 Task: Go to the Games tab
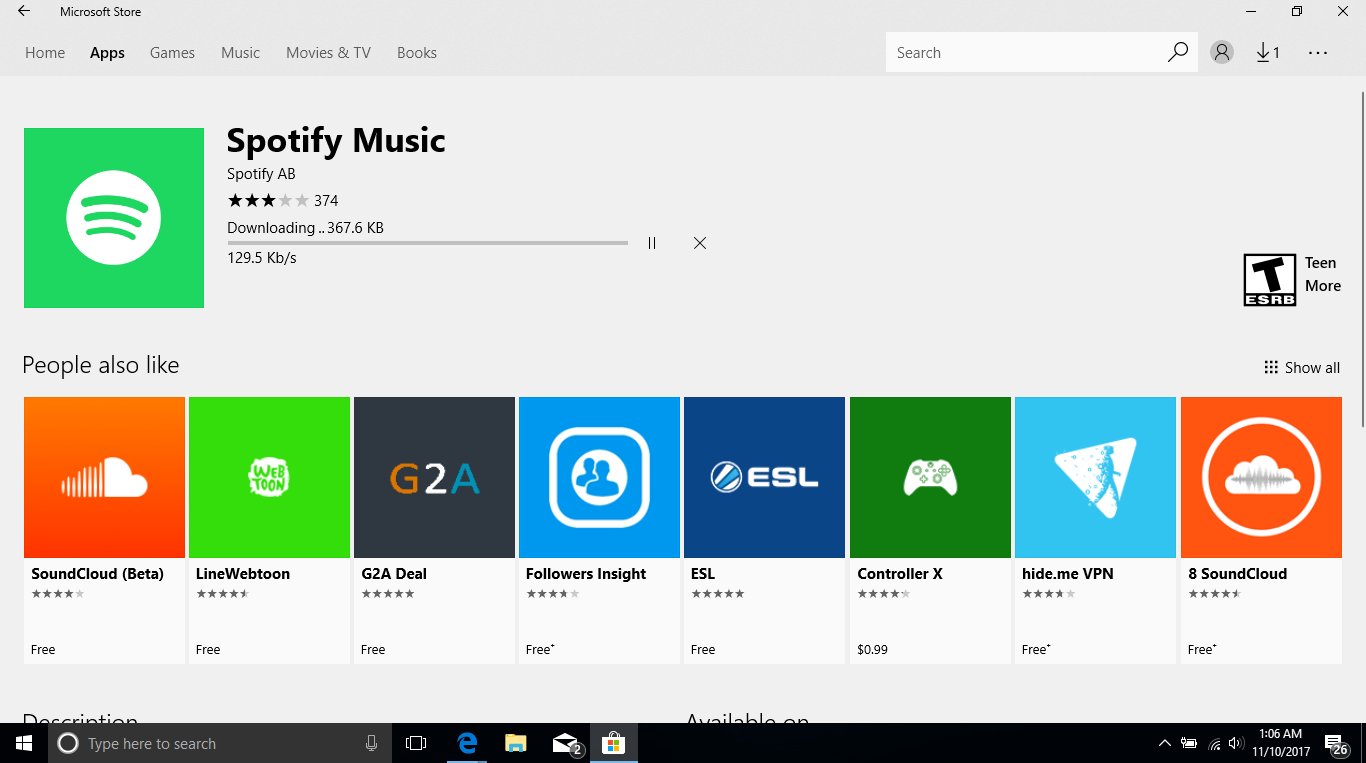tap(172, 53)
